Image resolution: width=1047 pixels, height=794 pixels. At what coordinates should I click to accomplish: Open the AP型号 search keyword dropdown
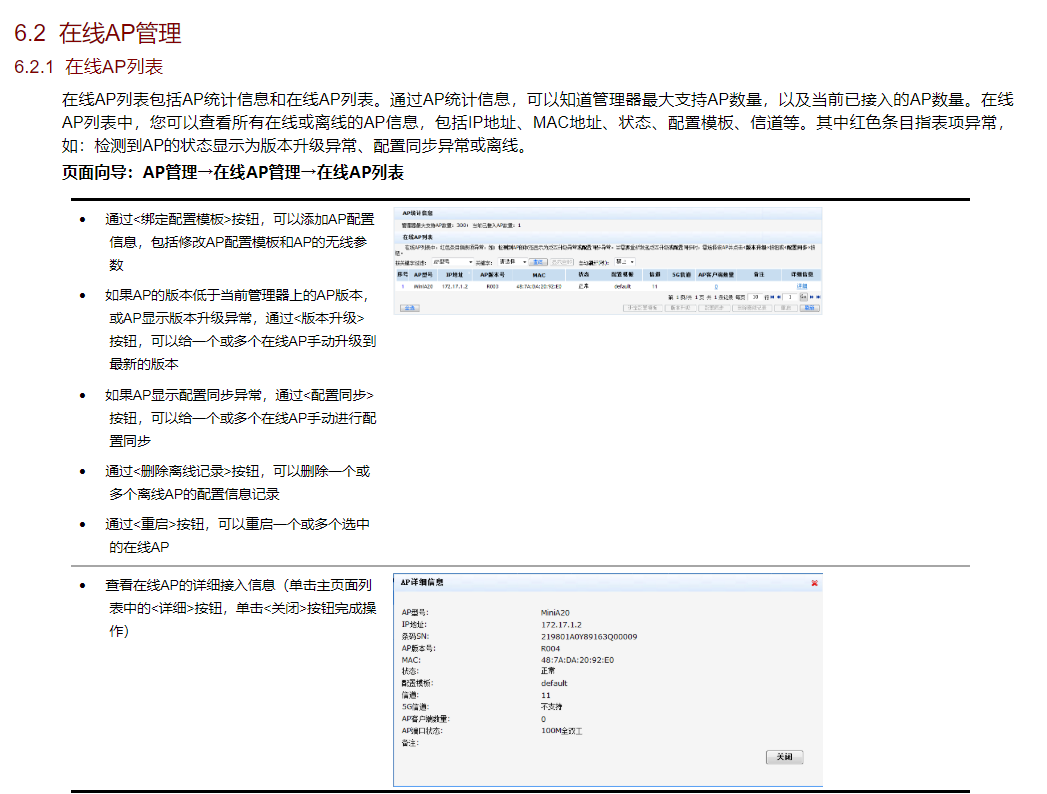(453, 262)
